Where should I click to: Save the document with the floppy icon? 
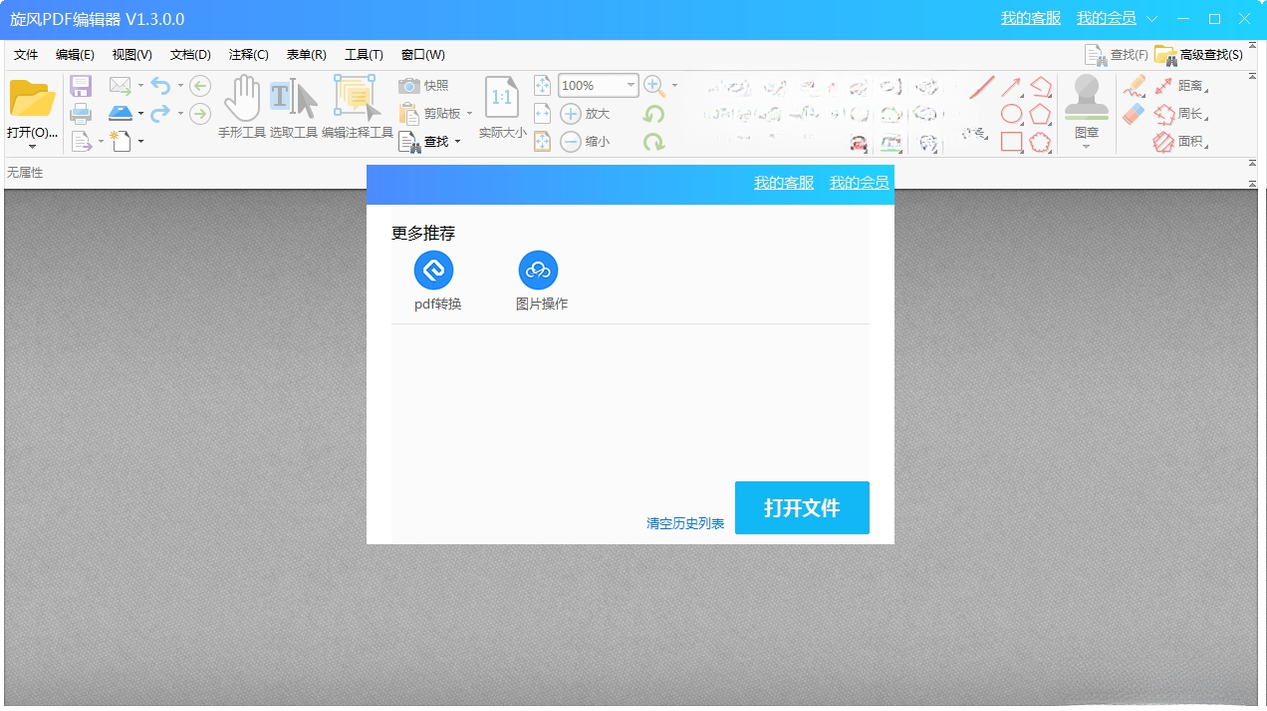coord(81,86)
